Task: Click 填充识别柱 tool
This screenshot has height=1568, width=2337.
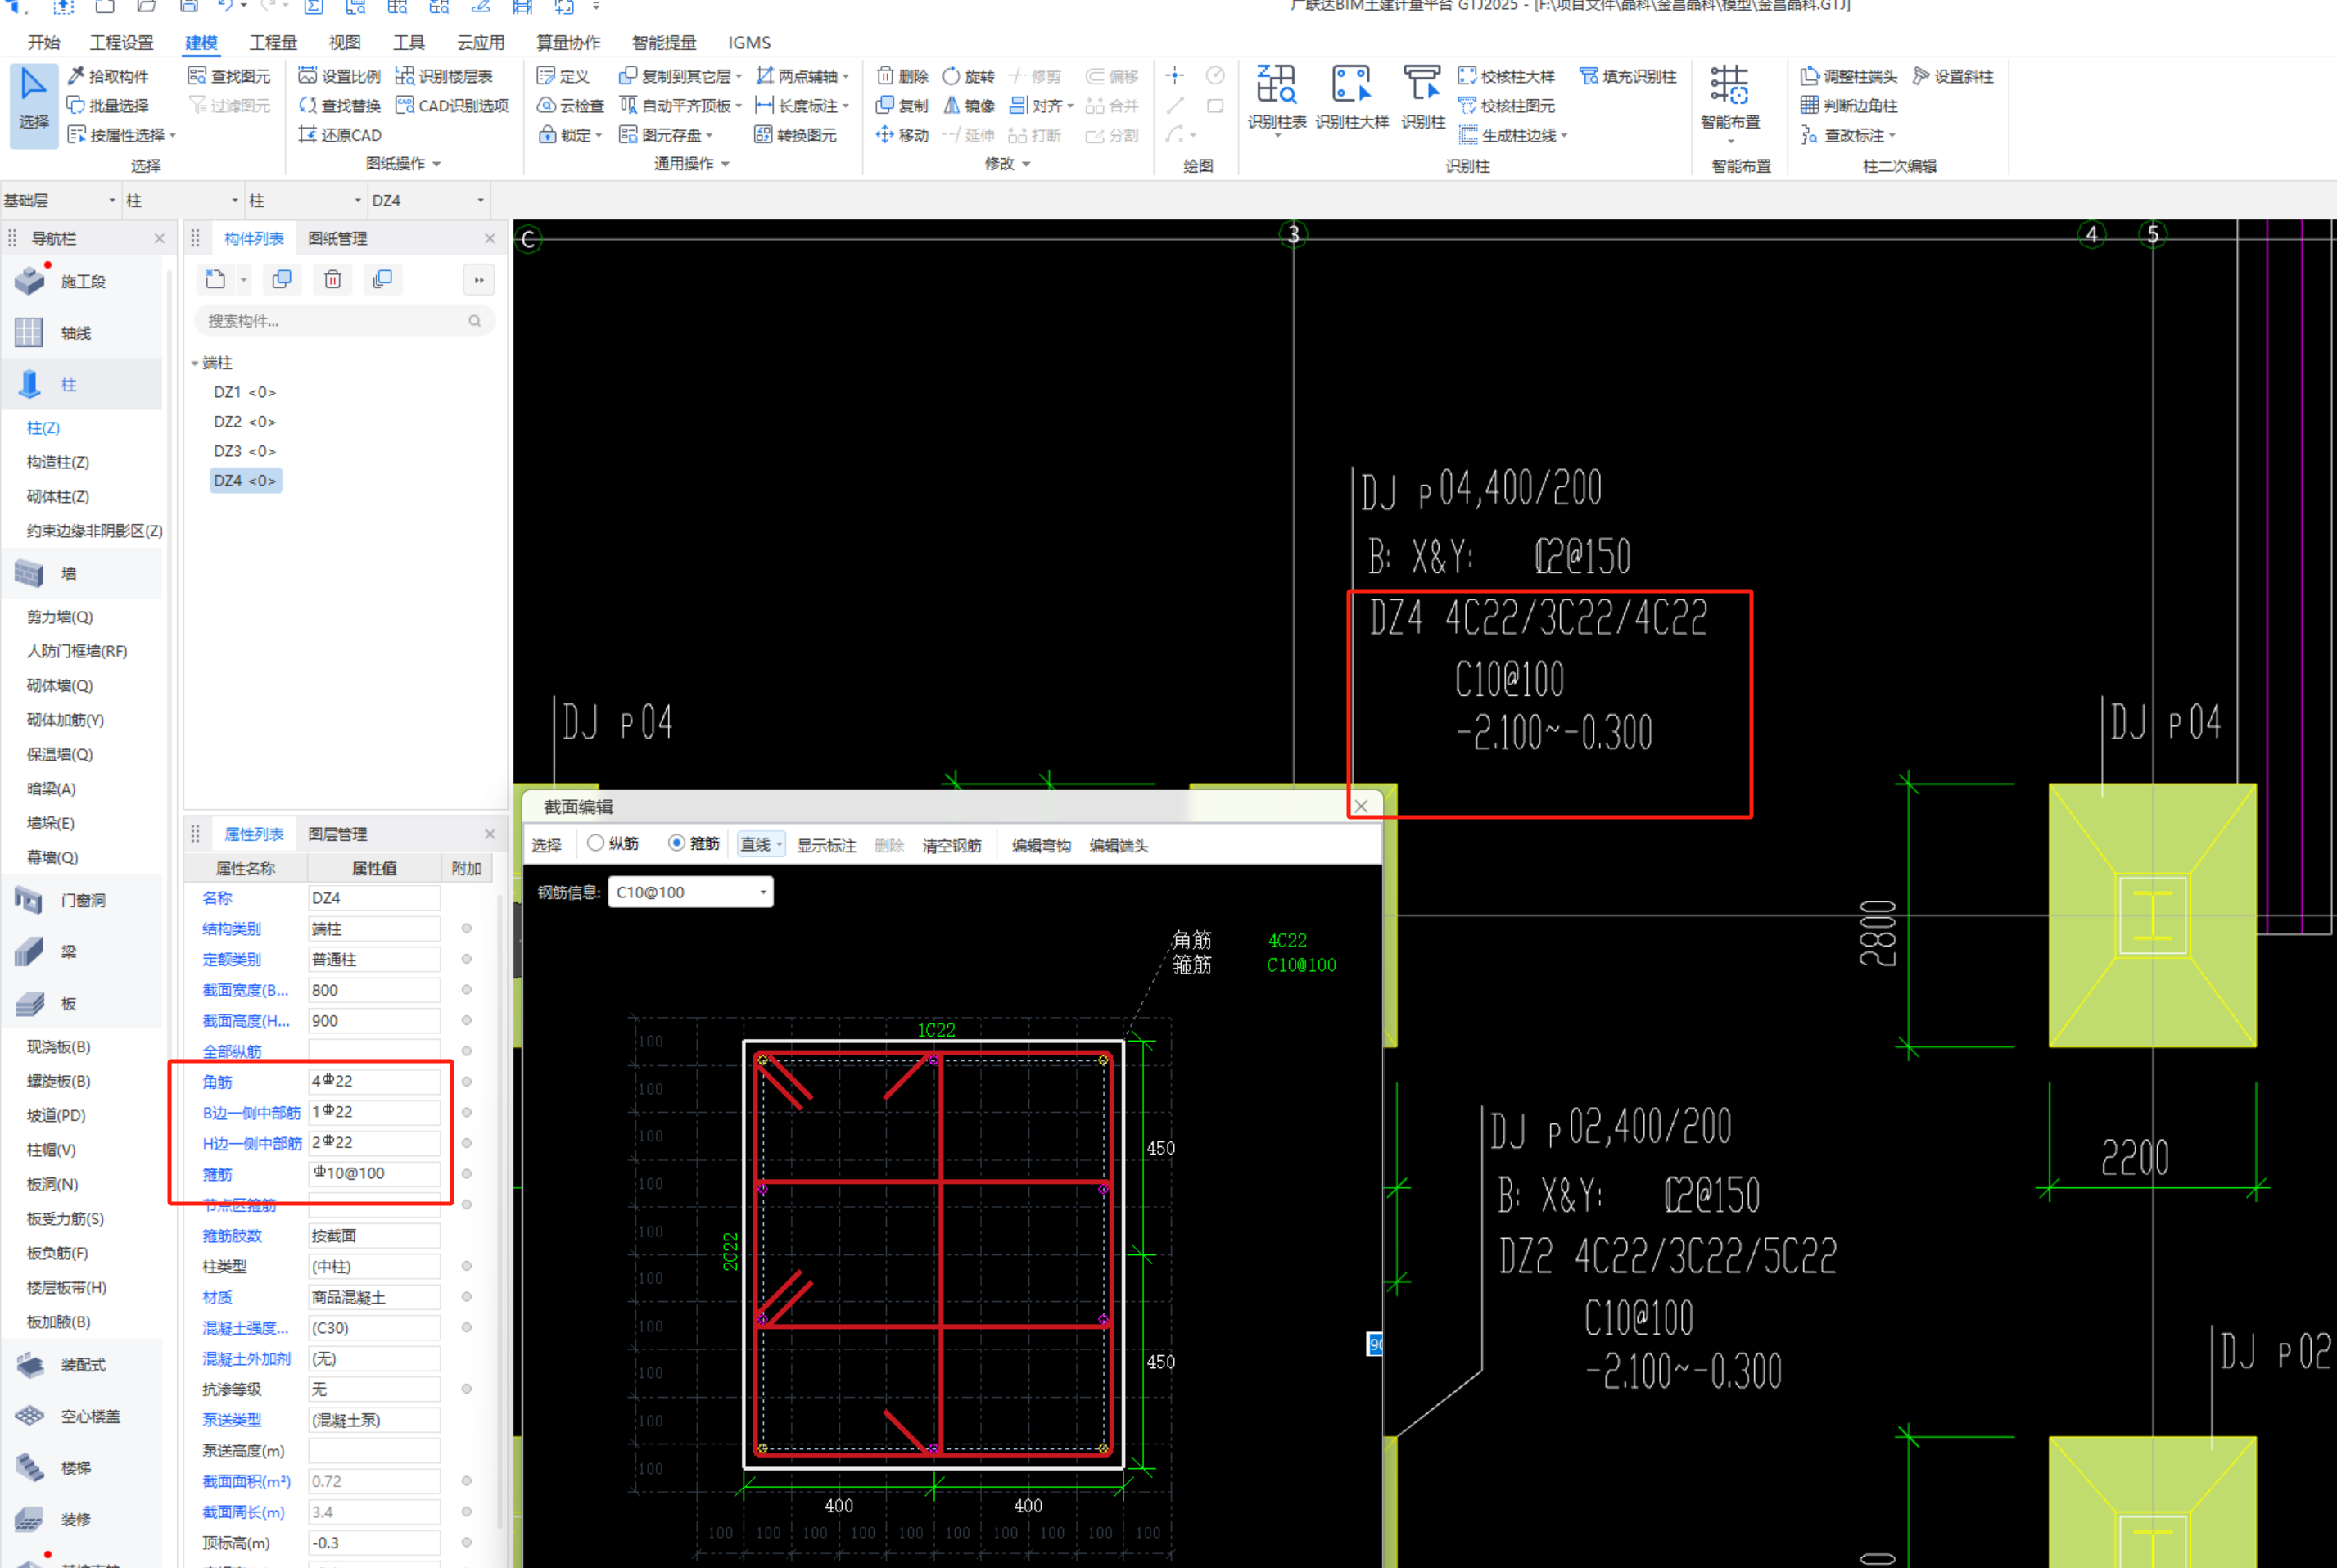Action: tap(1627, 76)
